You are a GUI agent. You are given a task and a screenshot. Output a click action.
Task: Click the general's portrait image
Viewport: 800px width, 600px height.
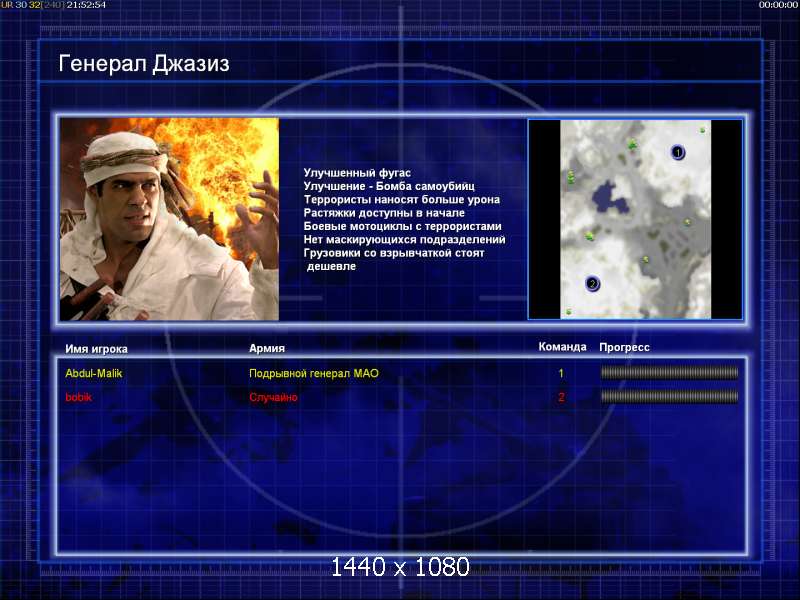pyautogui.click(x=169, y=219)
